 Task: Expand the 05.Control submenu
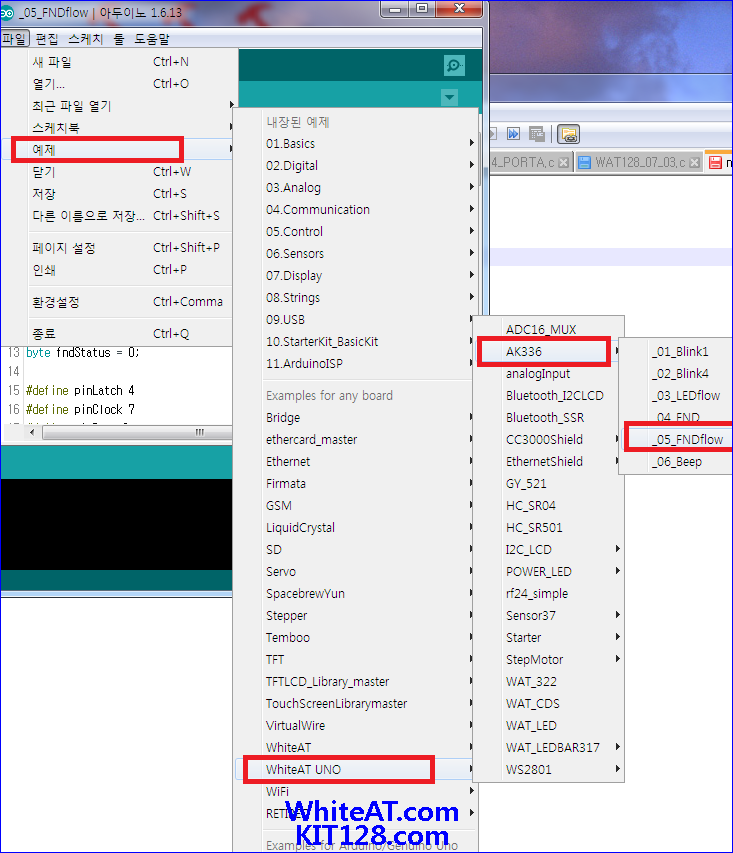(356, 232)
